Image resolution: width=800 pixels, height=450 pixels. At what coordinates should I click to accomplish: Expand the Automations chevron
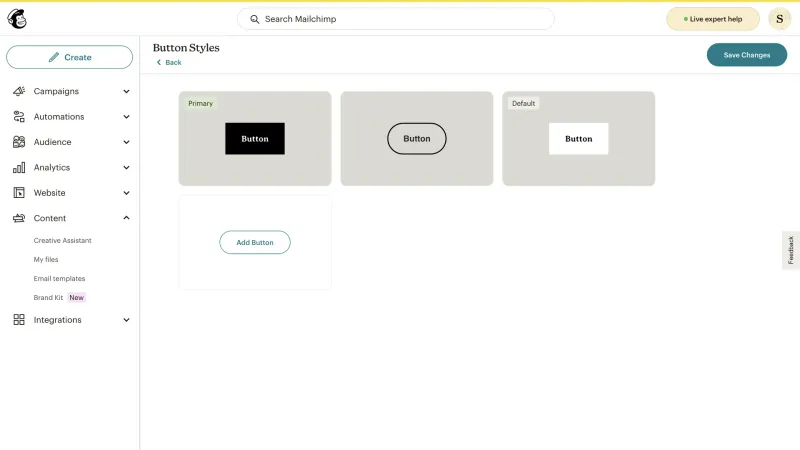point(126,117)
